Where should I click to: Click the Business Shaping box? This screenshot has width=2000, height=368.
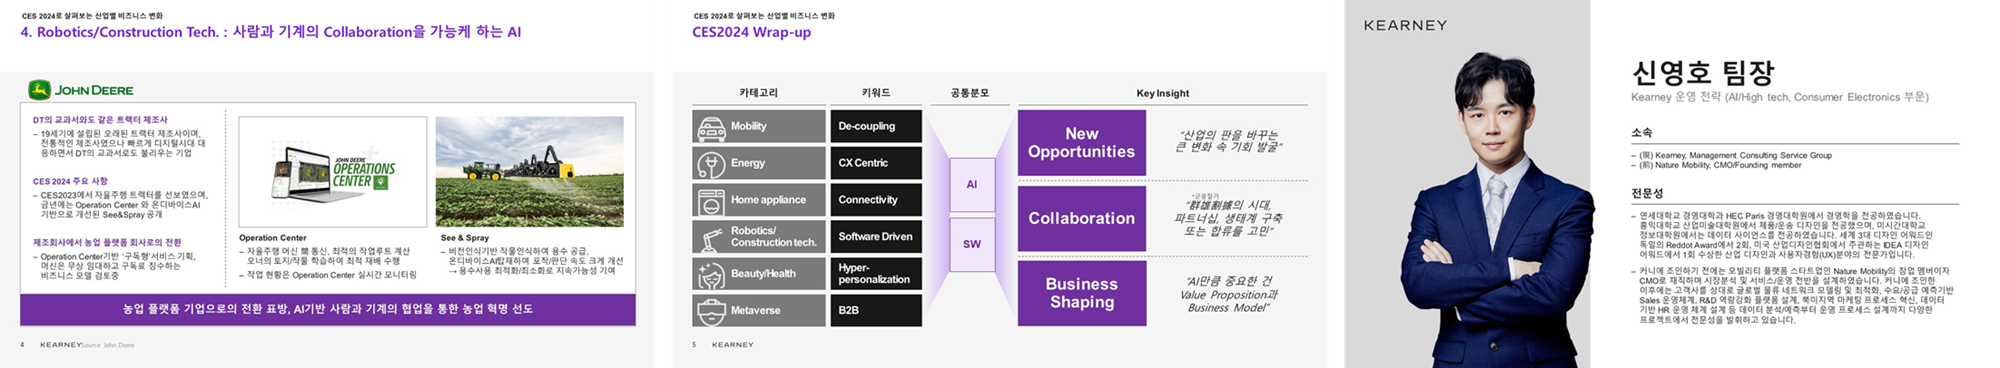pos(1082,293)
